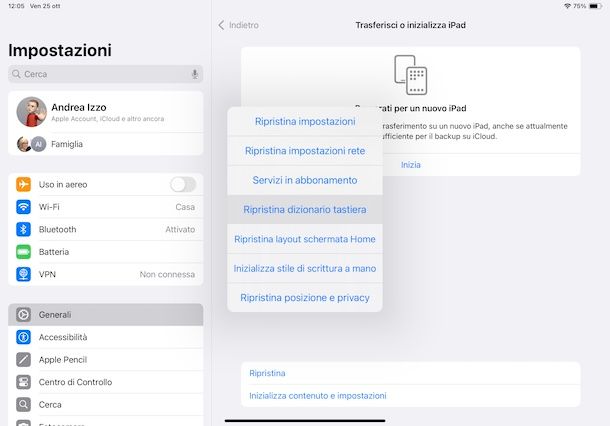
Task: Tap Inizializza contenuto e impostazioni
Action: [410, 396]
